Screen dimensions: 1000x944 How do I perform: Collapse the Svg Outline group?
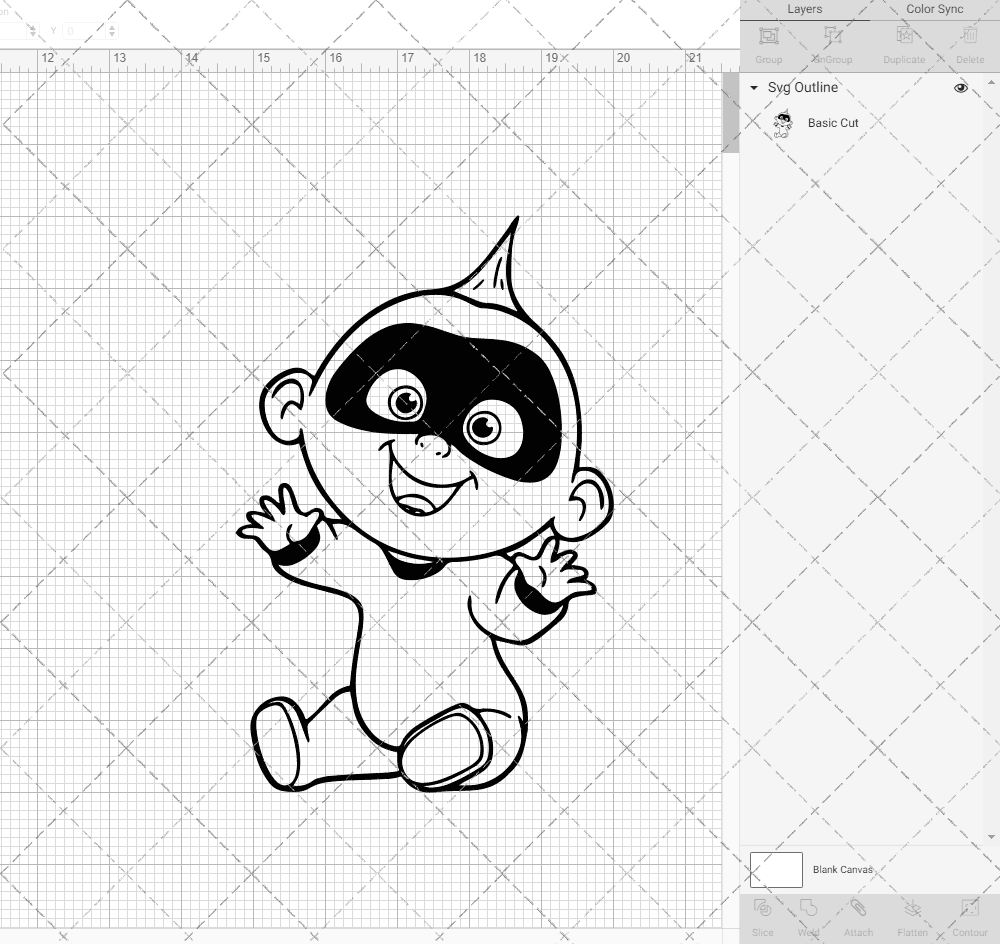pos(754,87)
